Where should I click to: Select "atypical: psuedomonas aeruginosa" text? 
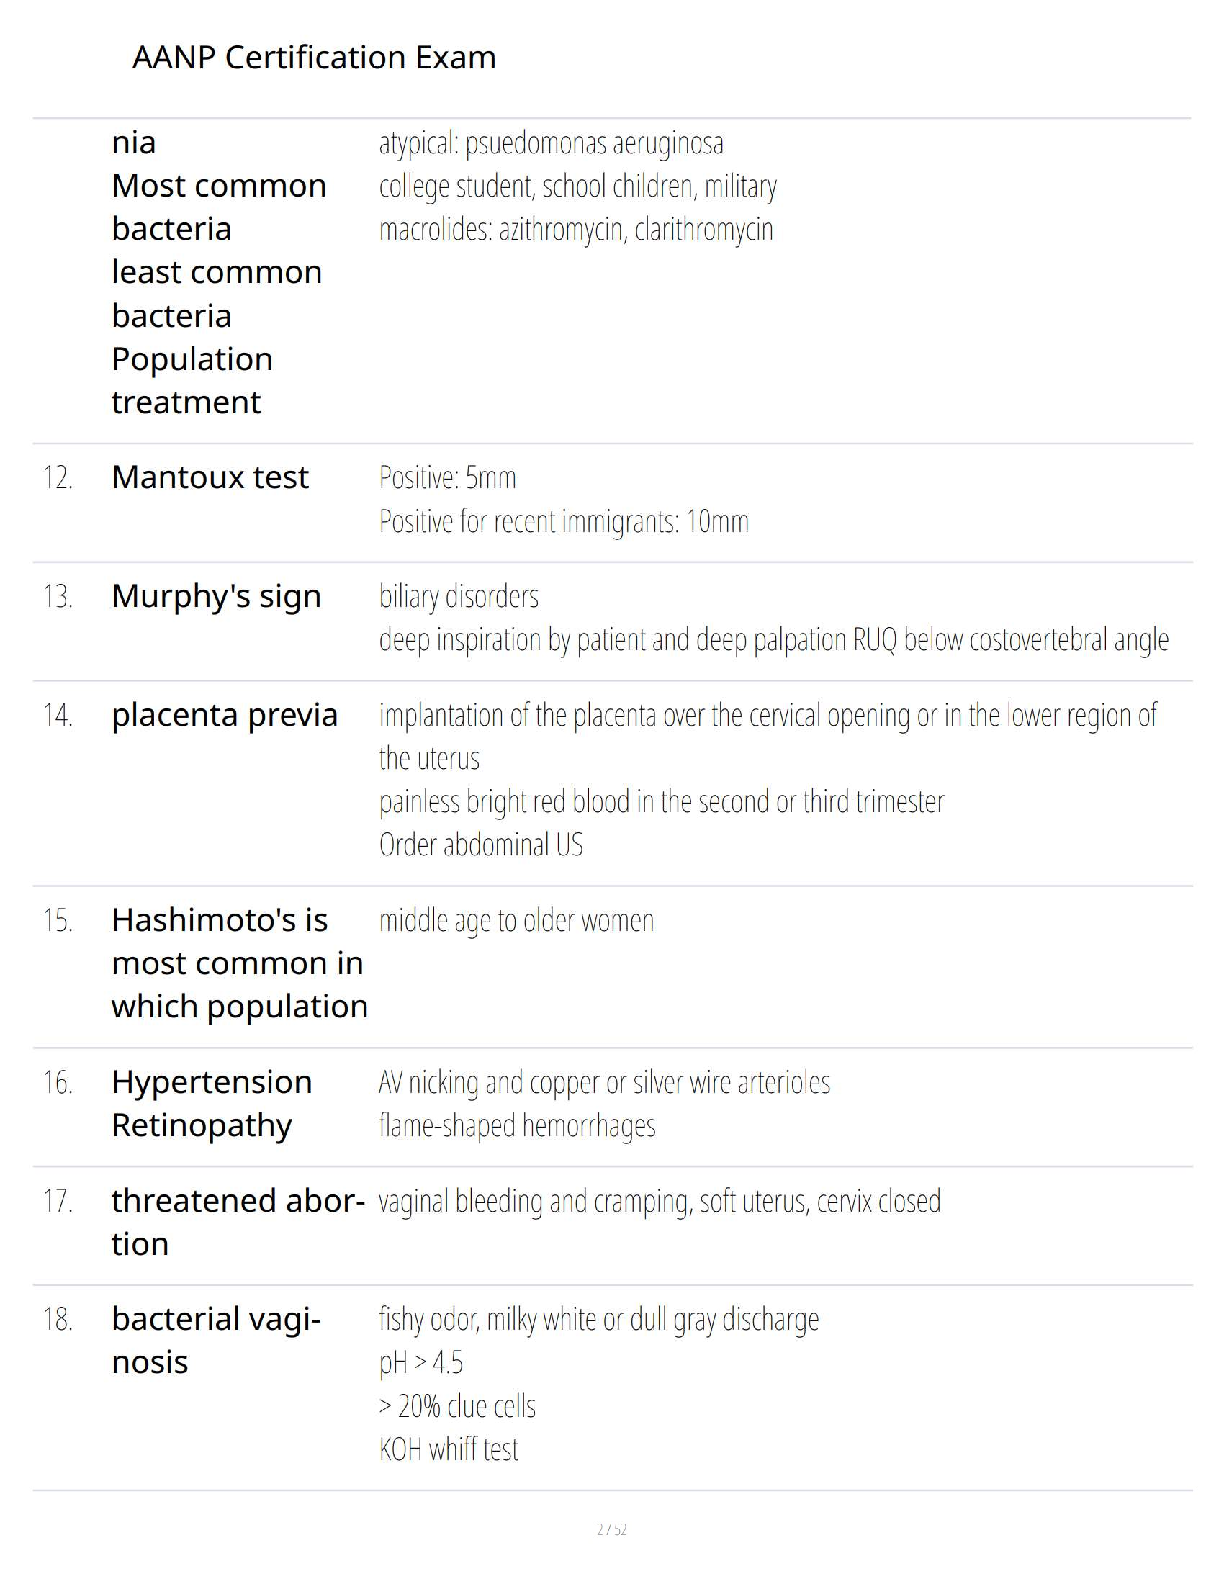(551, 144)
